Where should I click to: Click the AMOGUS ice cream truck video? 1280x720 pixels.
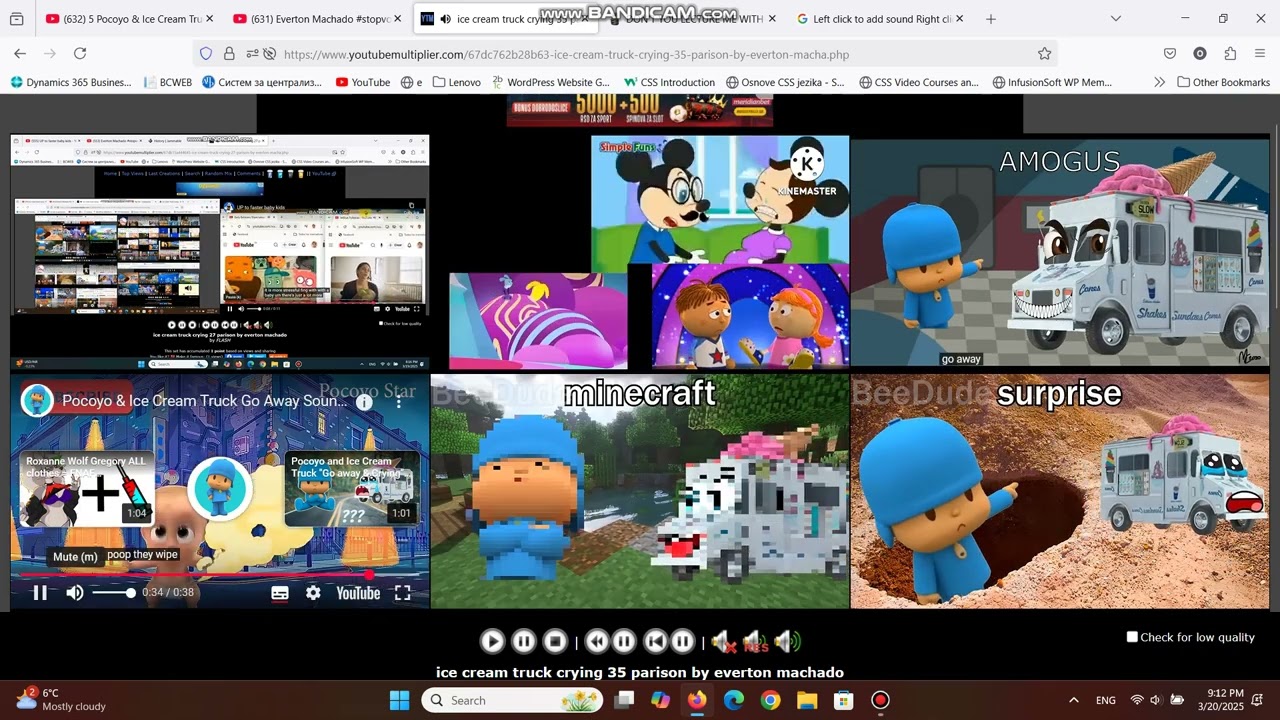point(1060,252)
